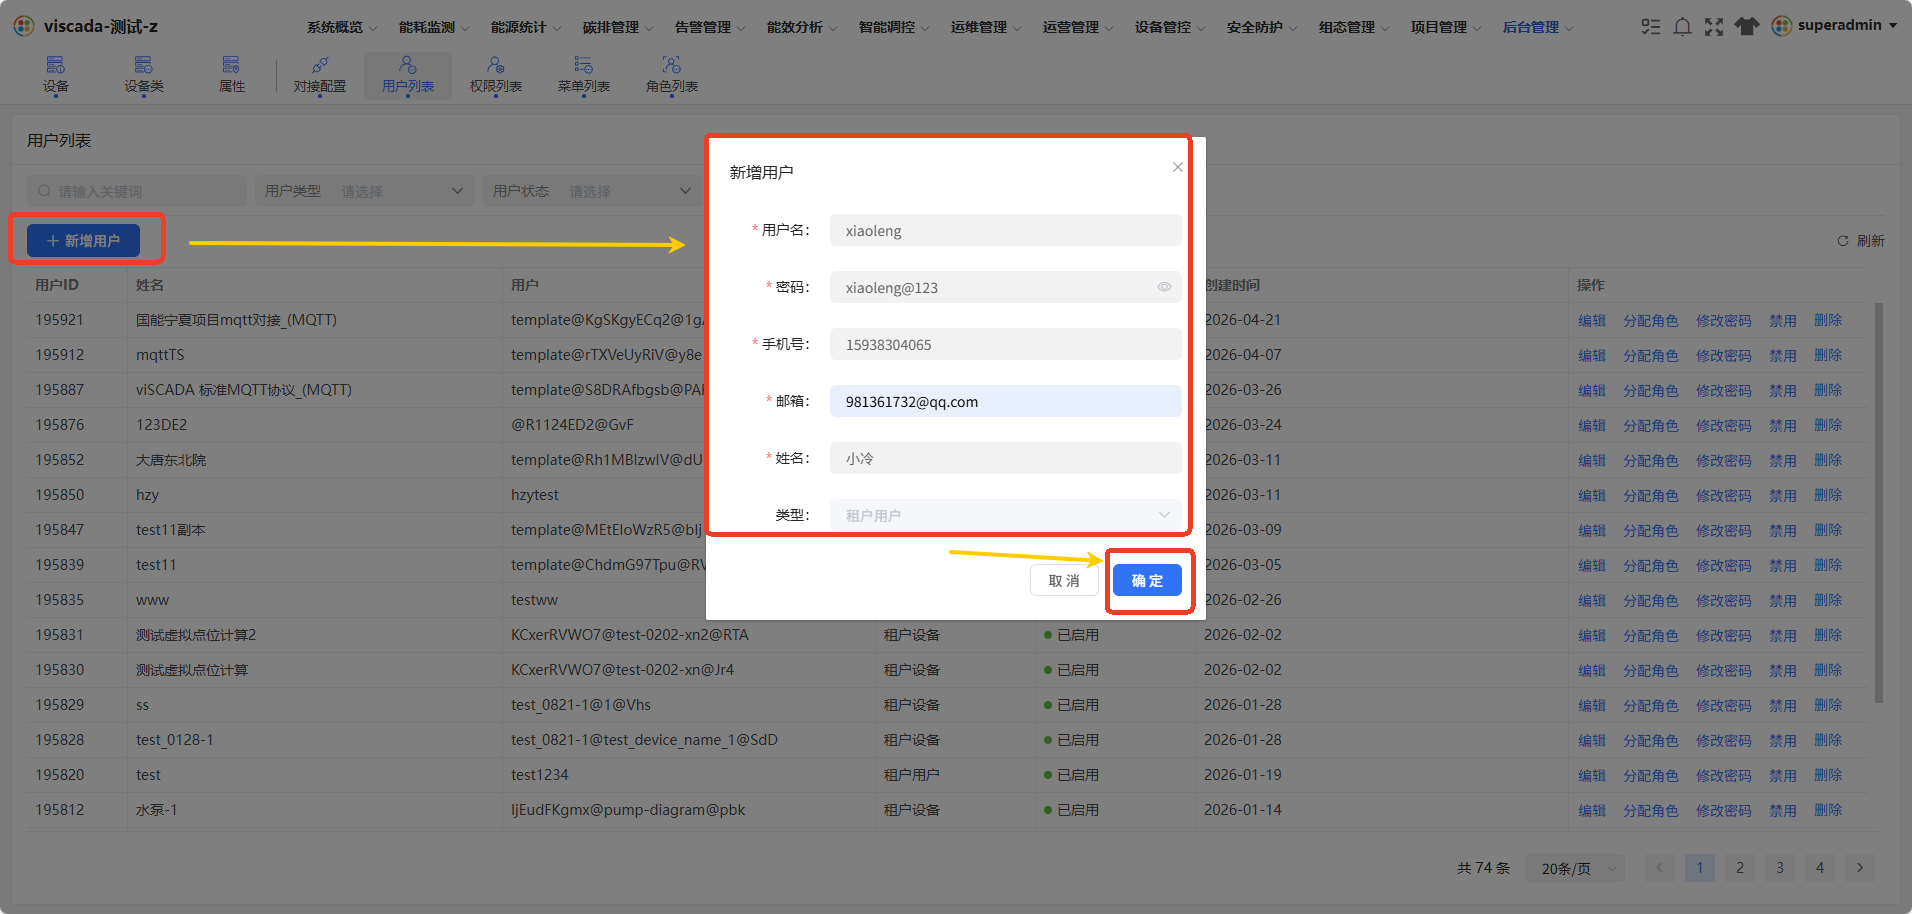Click the 手机号 input field
Viewport: 1912px width, 914px height.
point(1006,344)
